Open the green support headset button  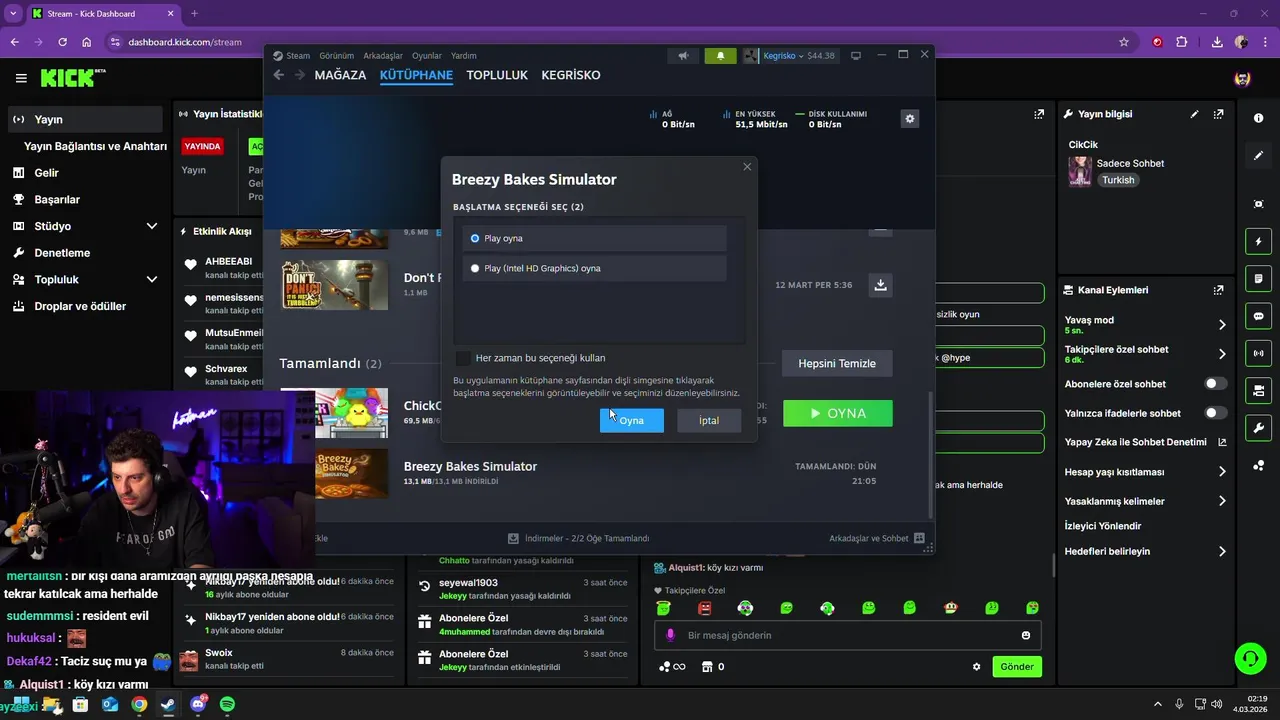pyautogui.click(x=1250, y=658)
